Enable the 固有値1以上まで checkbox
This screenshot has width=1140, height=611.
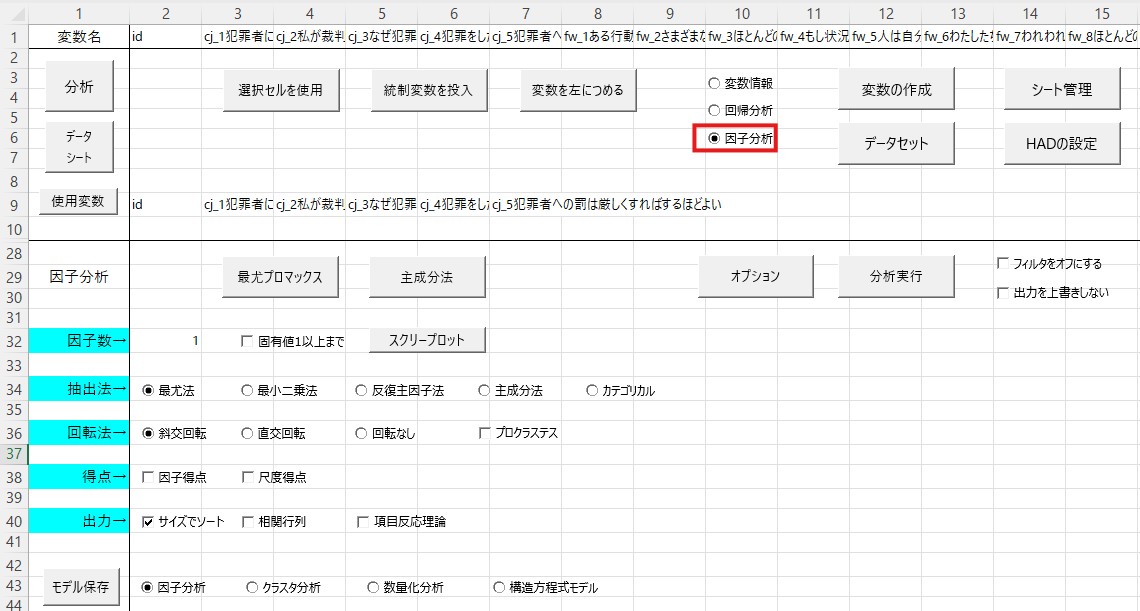[248, 342]
